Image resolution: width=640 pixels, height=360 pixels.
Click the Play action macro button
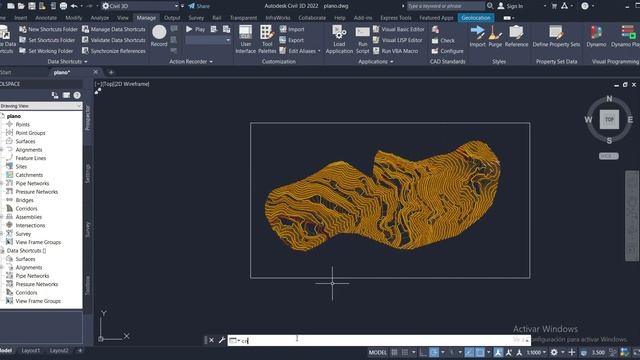[196, 29]
